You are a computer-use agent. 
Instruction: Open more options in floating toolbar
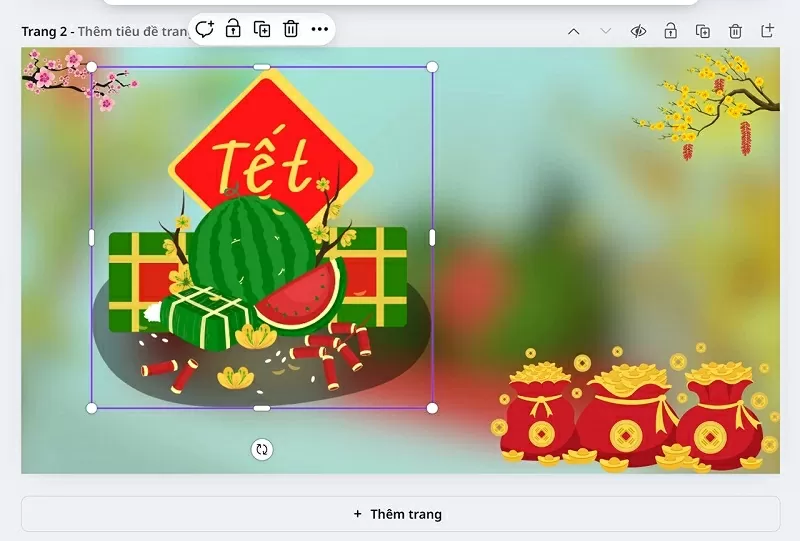pyautogui.click(x=320, y=29)
